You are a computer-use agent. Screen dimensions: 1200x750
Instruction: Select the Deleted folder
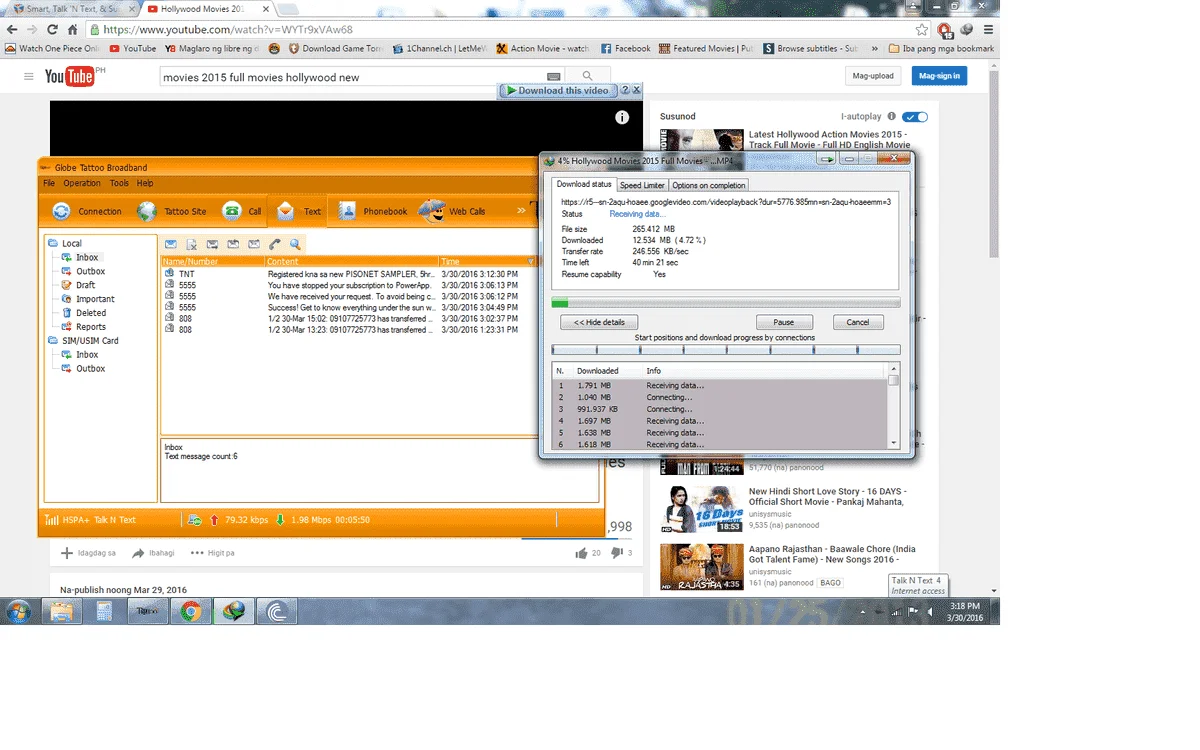(x=90, y=313)
